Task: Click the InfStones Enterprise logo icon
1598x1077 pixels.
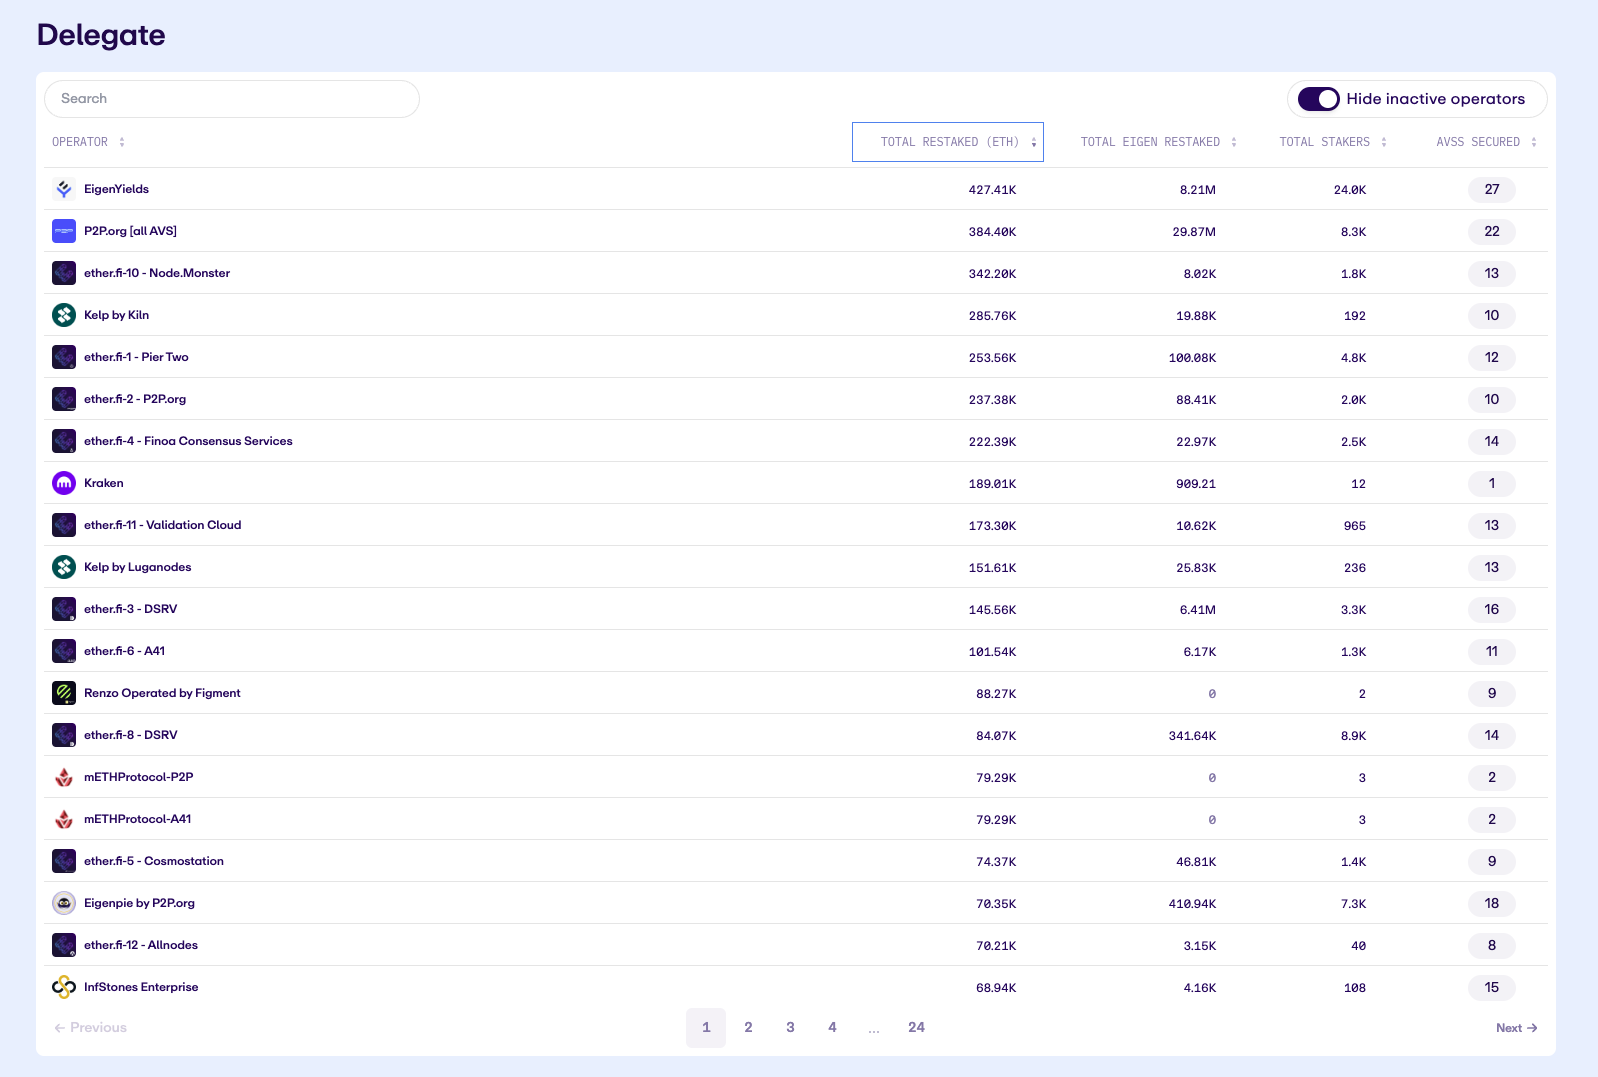Action: coord(64,987)
